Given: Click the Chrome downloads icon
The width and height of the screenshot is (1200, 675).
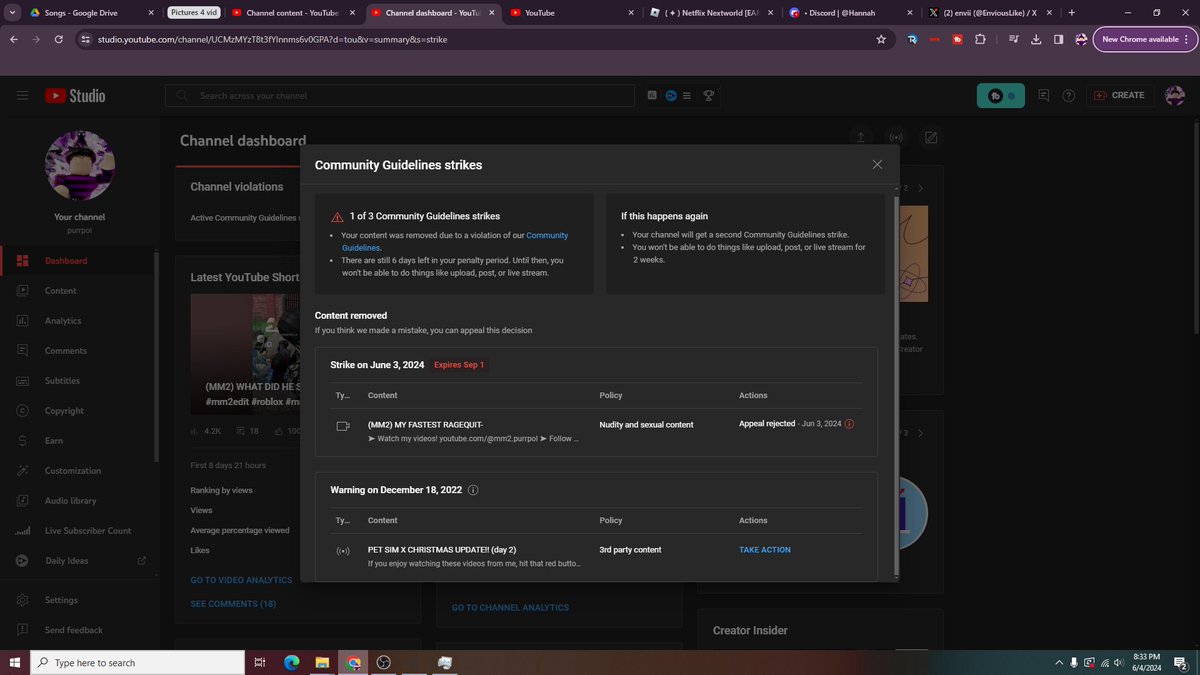Looking at the screenshot, I should click(1035, 39).
